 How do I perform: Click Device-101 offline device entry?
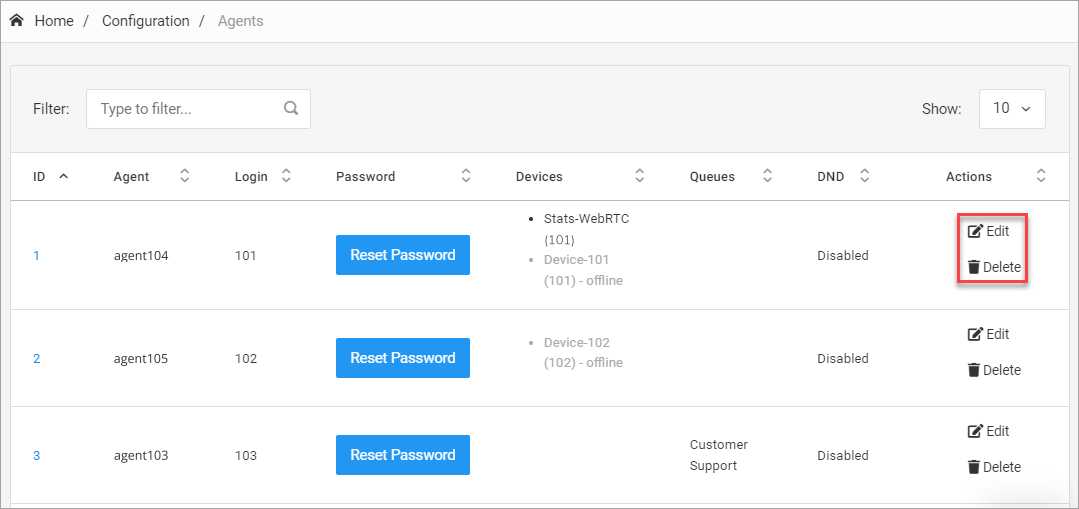(583, 270)
